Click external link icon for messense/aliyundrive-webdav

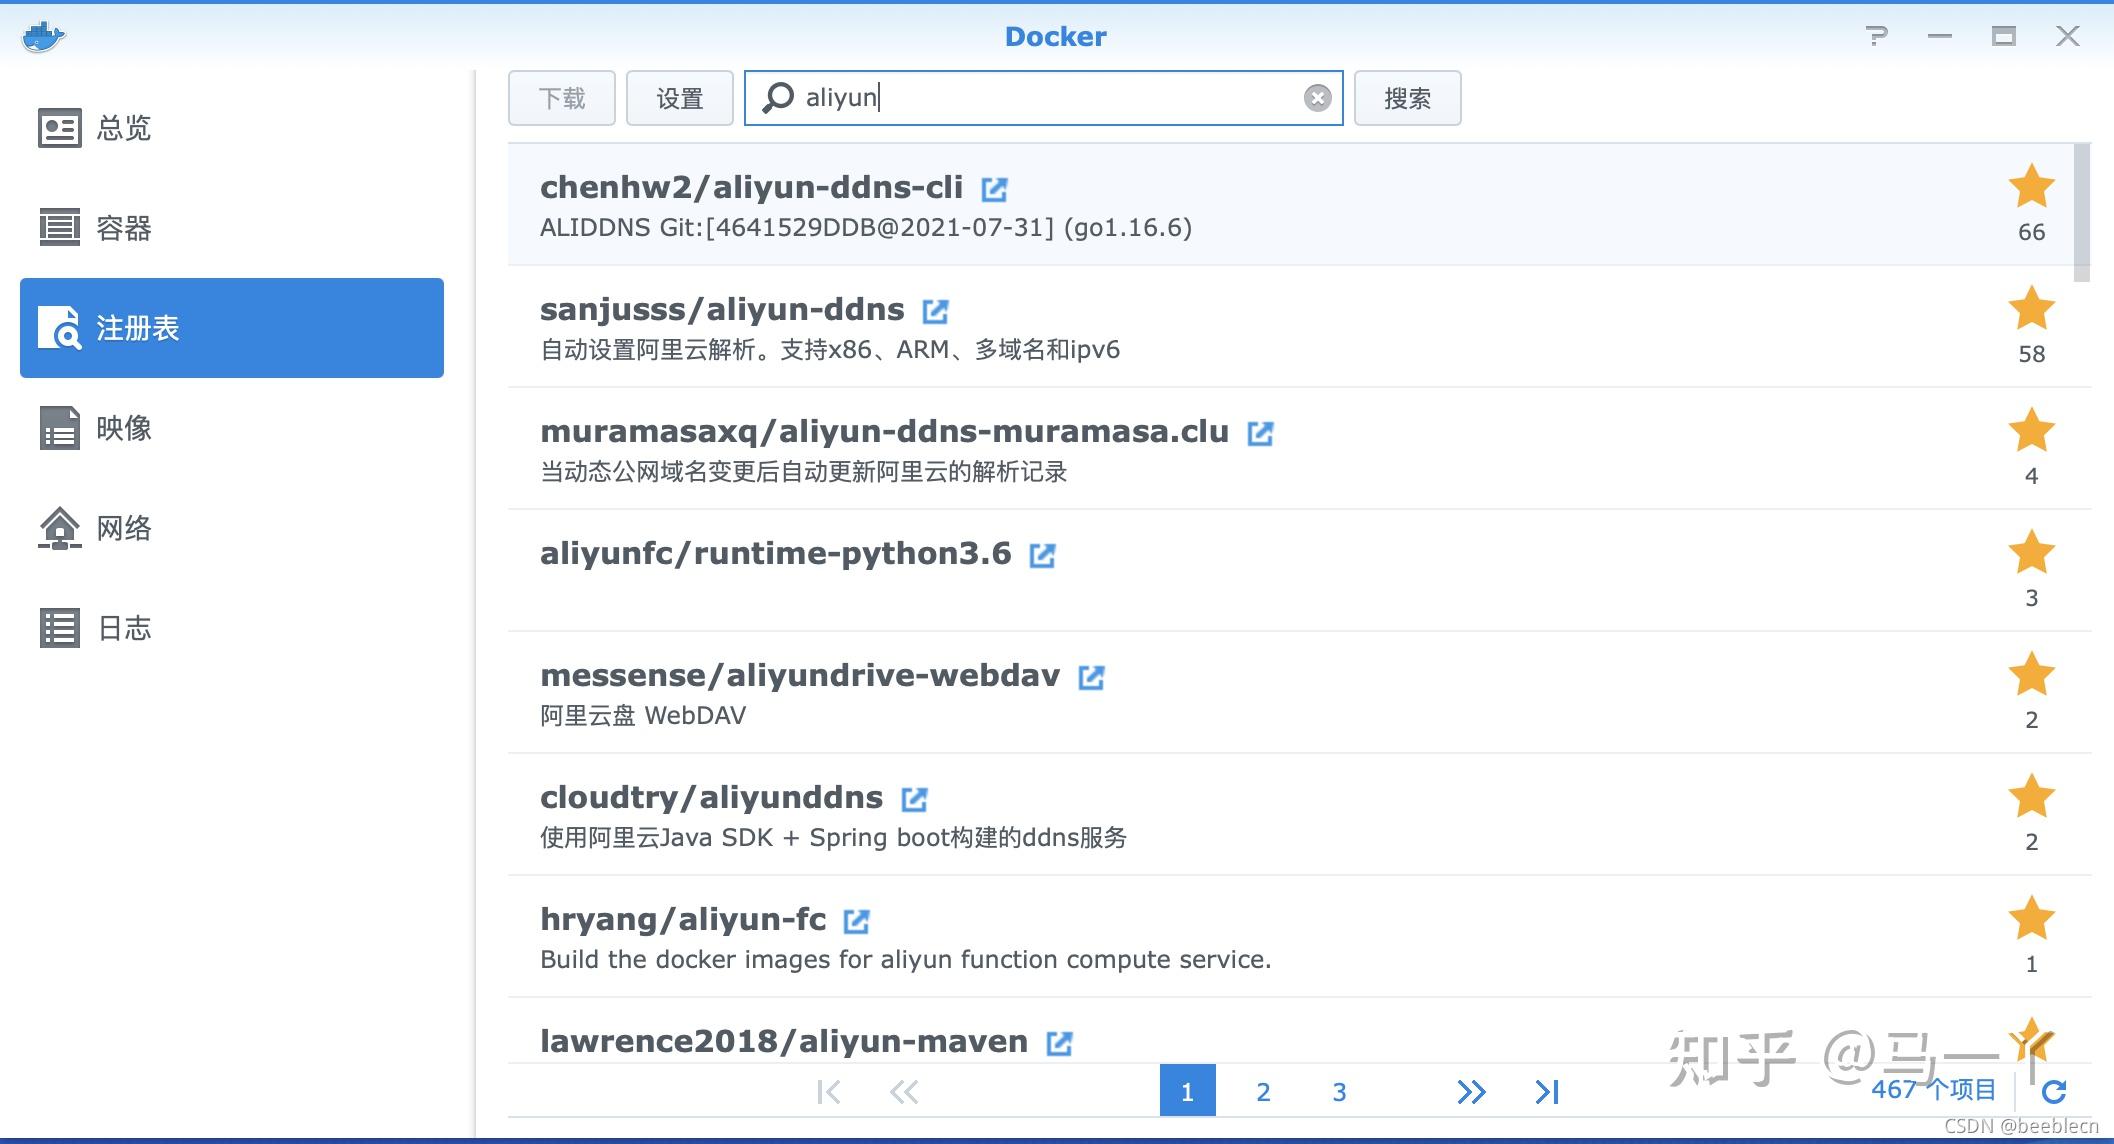coord(1091,677)
